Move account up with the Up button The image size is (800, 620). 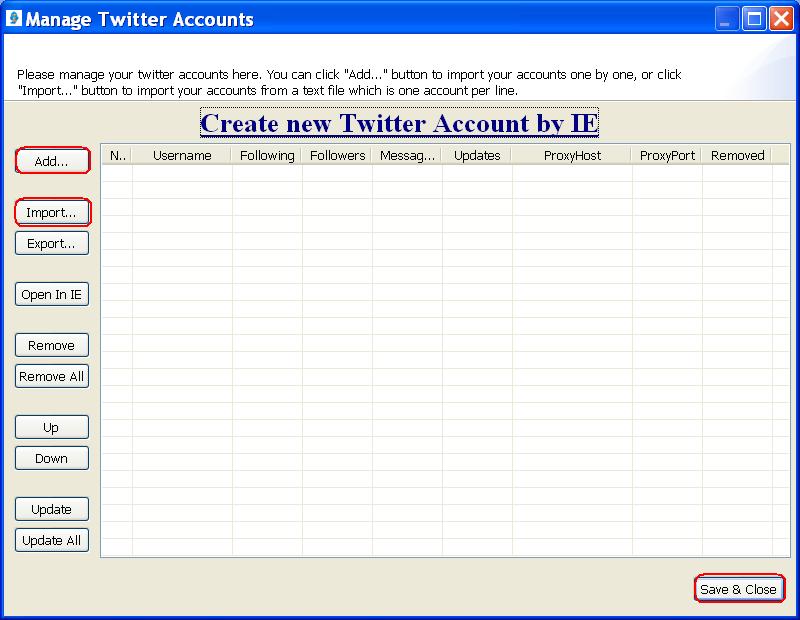click(52, 427)
